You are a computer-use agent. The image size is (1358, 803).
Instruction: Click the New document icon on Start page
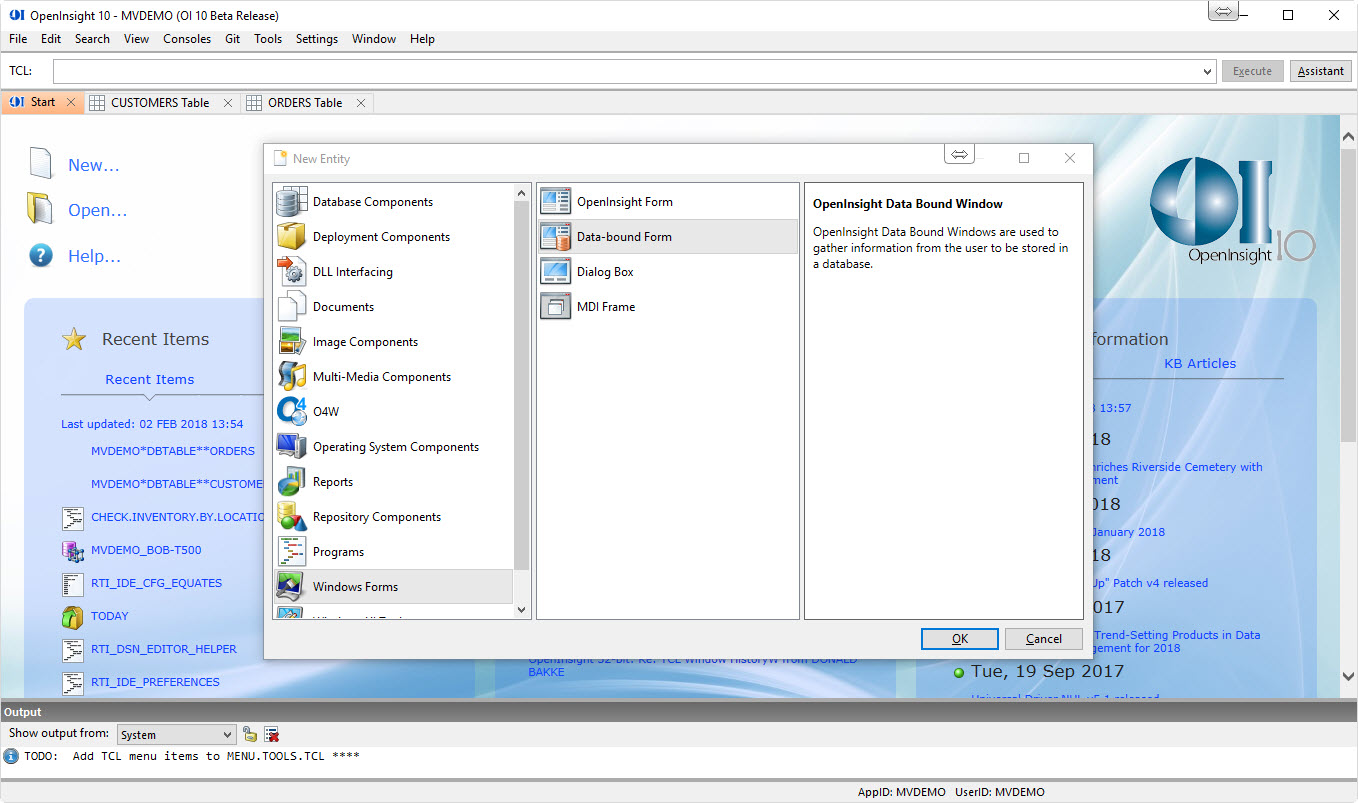pyautogui.click(x=40, y=164)
